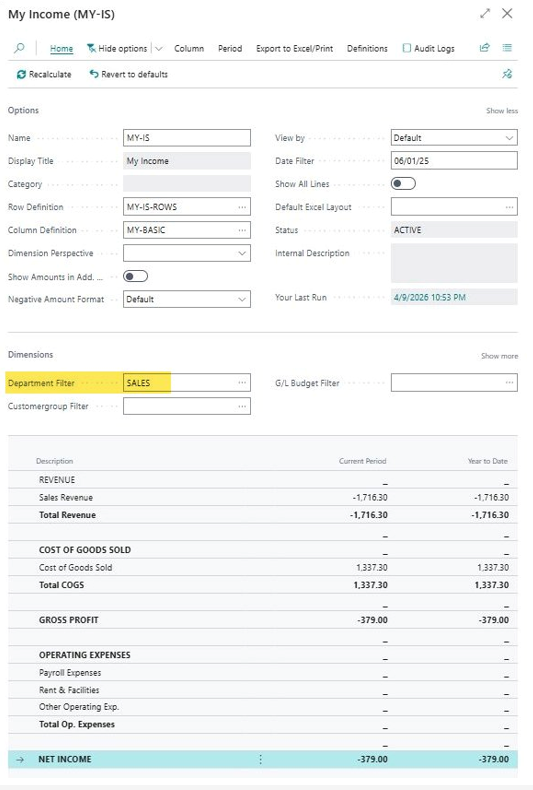Click the Current Period column header
This screenshot has height=790, width=533.
(362, 461)
